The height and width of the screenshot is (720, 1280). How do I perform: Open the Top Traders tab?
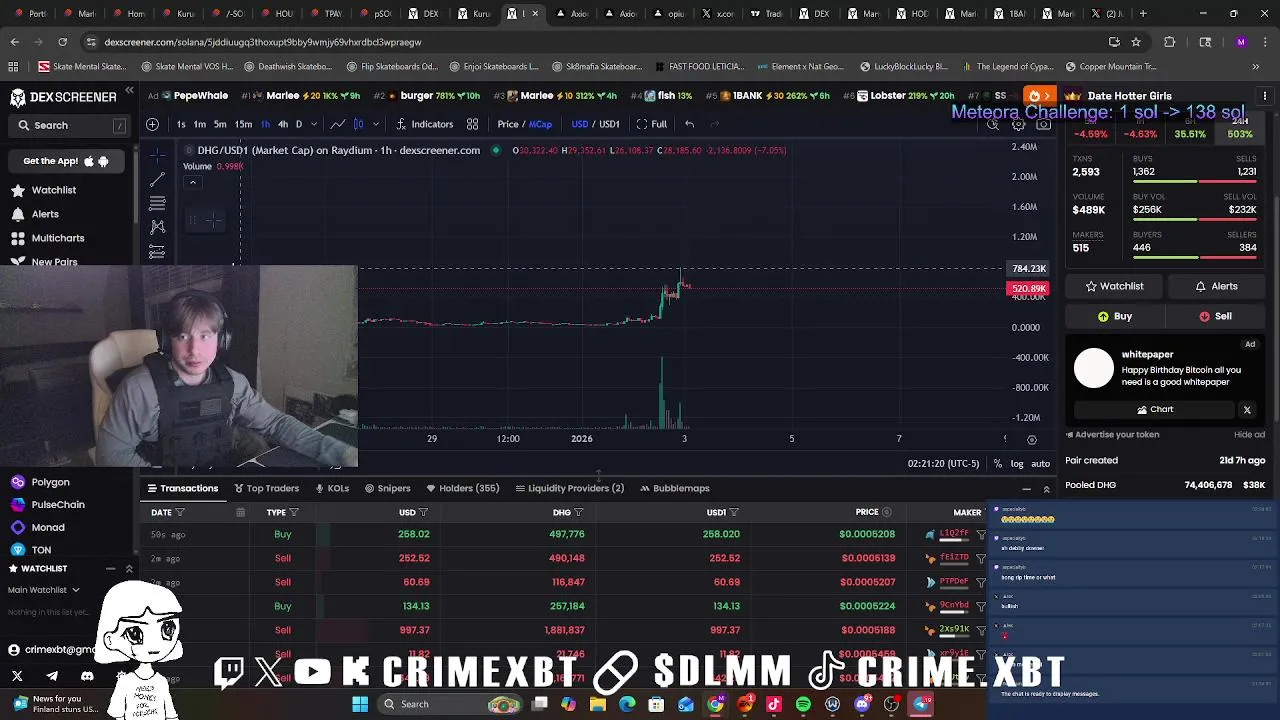click(266, 488)
